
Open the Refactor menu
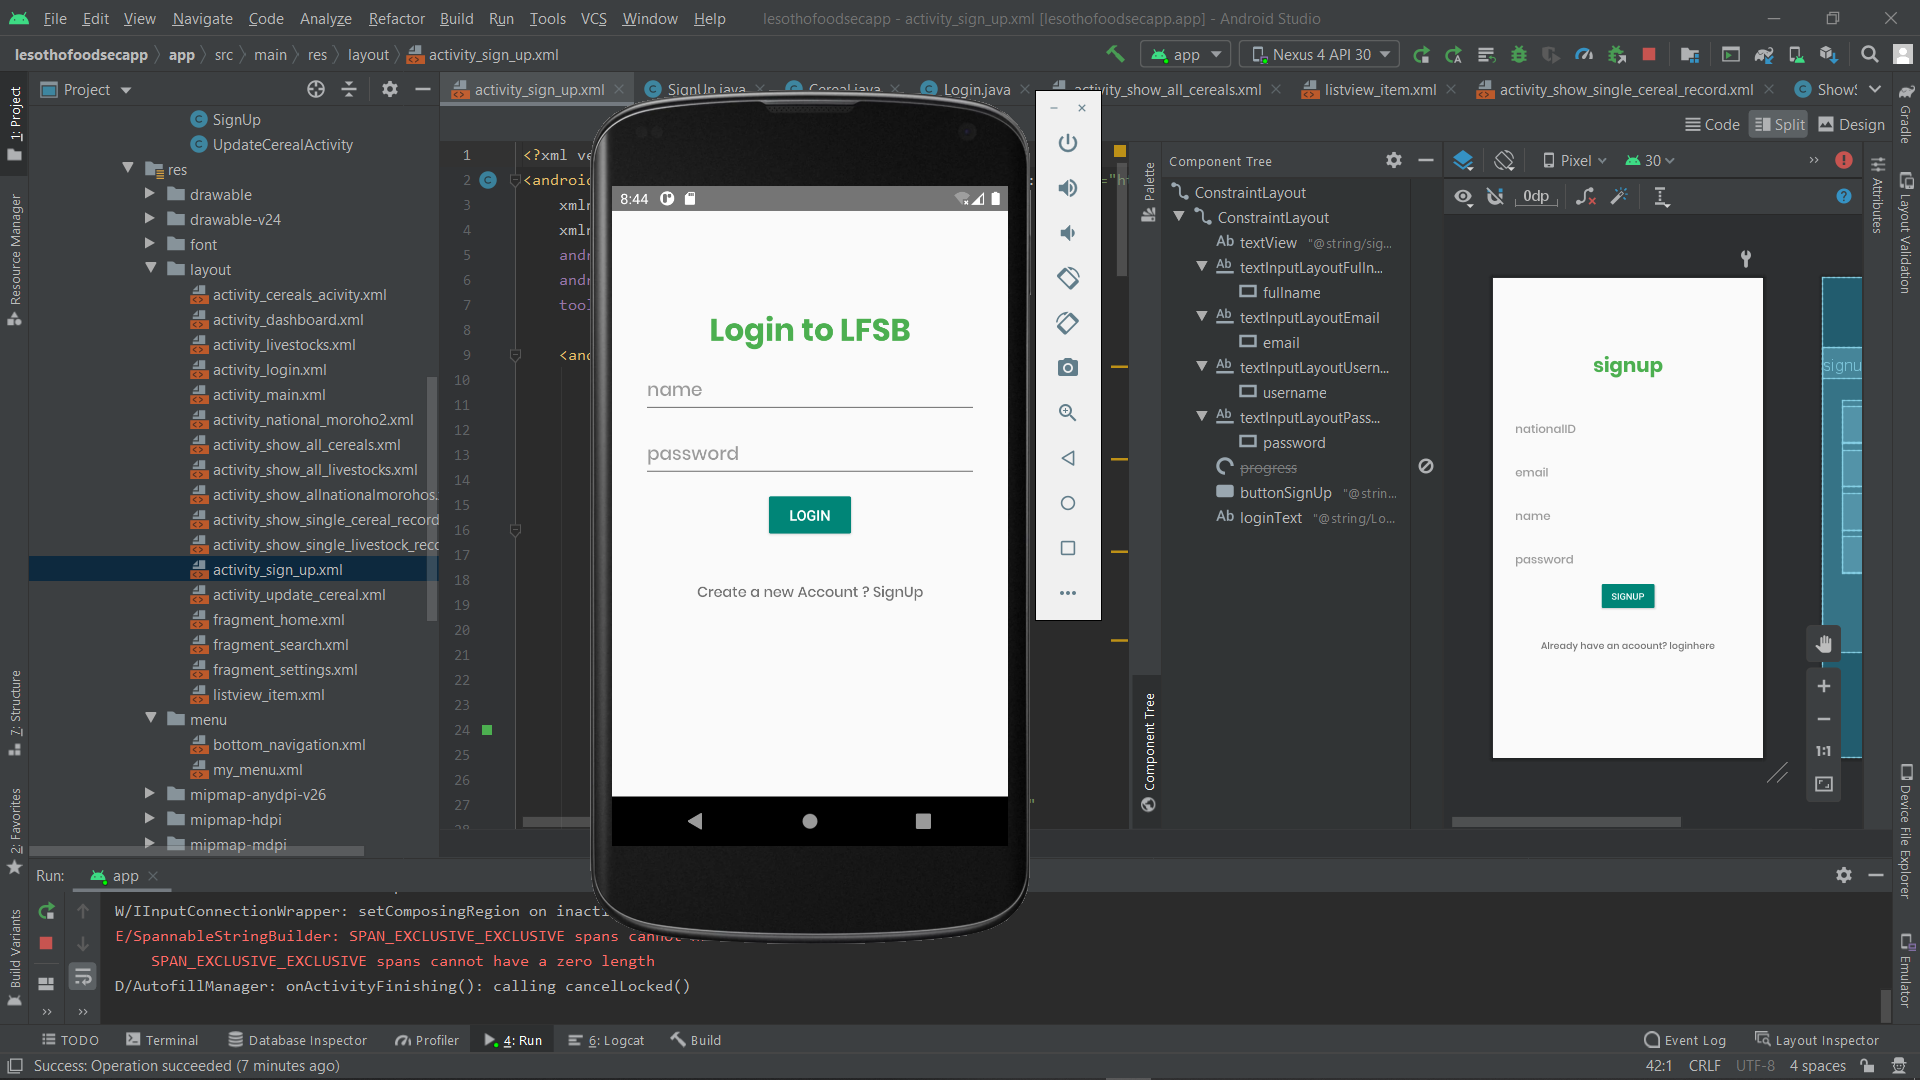pyautogui.click(x=396, y=18)
